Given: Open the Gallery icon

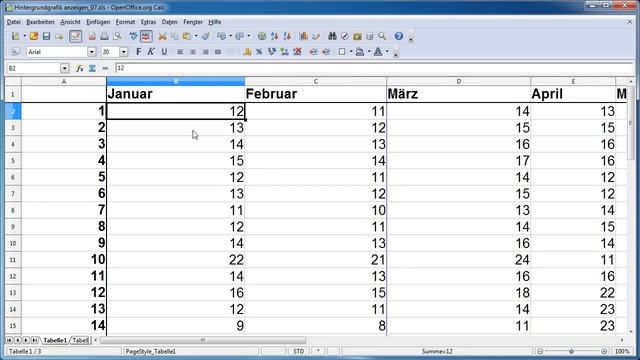Looking at the screenshot, I should [357, 36].
